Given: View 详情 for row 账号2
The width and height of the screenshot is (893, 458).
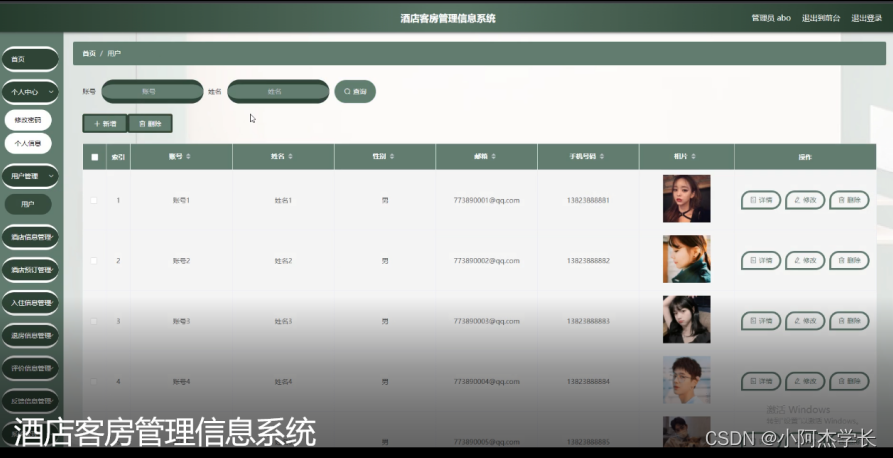Looking at the screenshot, I should pyautogui.click(x=761, y=261).
